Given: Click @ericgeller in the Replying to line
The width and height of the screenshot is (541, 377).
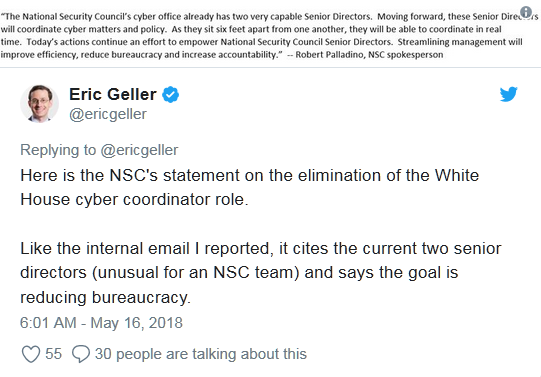Looking at the screenshot, I should tap(139, 150).
